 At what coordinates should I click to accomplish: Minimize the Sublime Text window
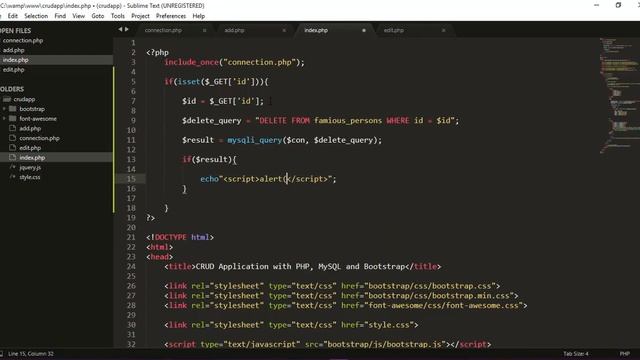[597, 5]
